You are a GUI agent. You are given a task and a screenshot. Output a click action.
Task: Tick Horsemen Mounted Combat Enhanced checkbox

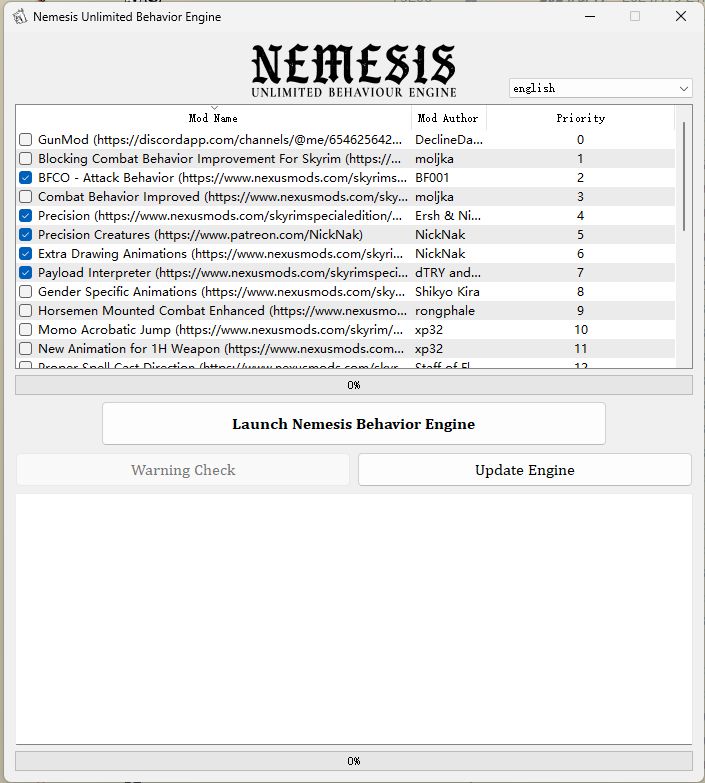click(25, 310)
